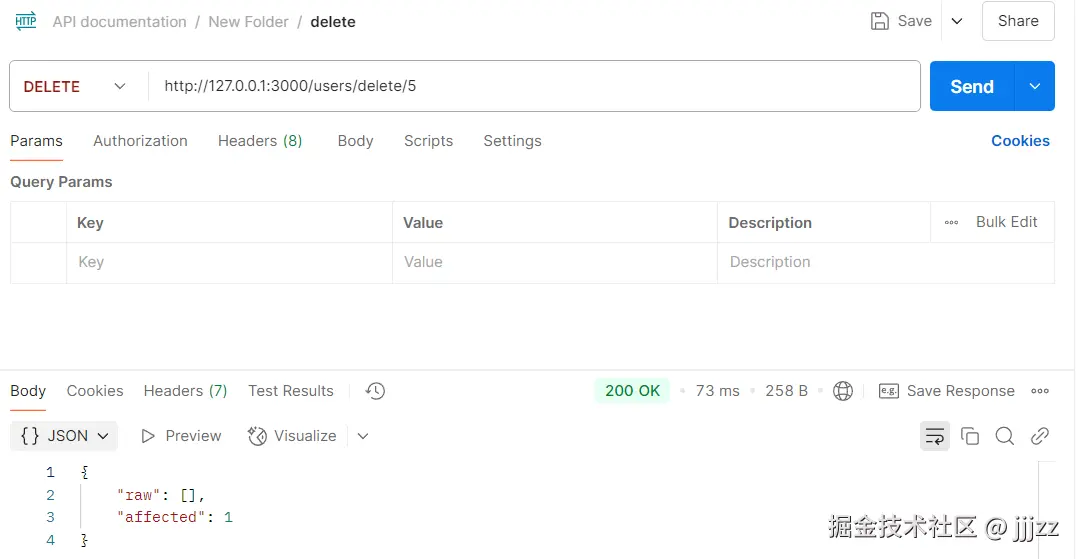Switch to the Authorization tab
Viewport: 1076px width, 559px height.
coord(140,141)
